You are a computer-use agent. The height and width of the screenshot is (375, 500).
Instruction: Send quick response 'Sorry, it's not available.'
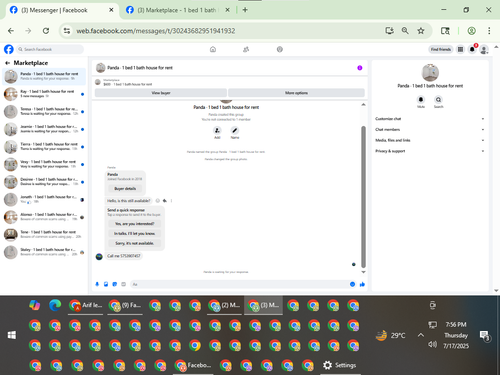[x=134, y=243]
